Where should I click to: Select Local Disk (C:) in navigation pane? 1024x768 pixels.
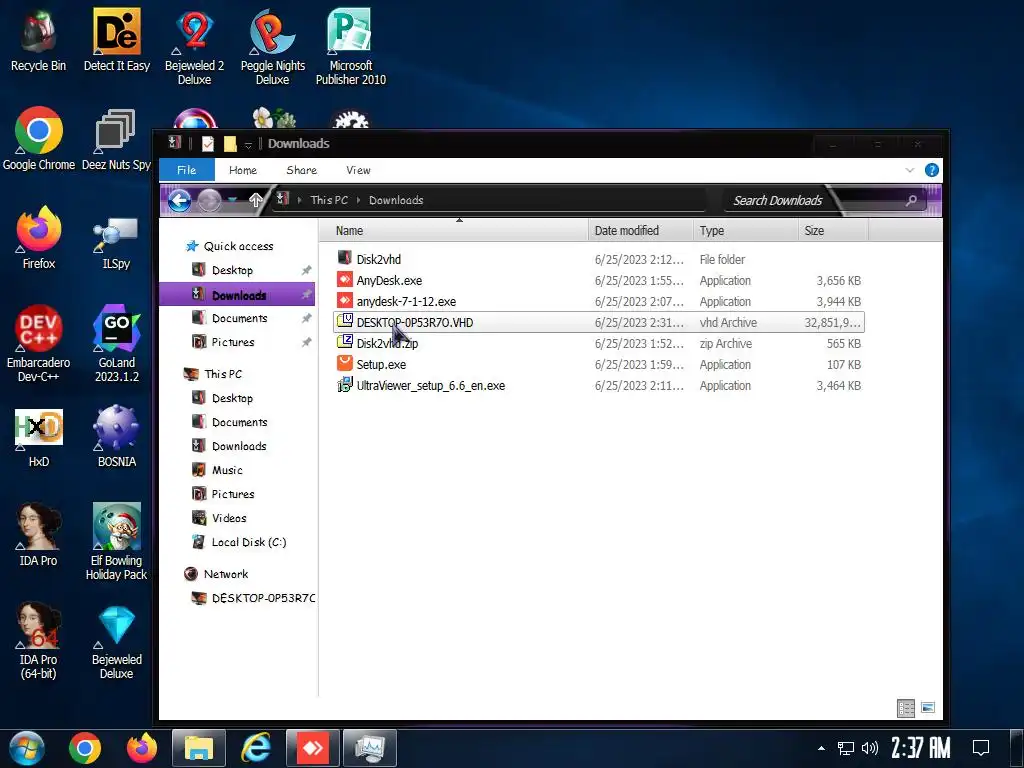point(248,542)
